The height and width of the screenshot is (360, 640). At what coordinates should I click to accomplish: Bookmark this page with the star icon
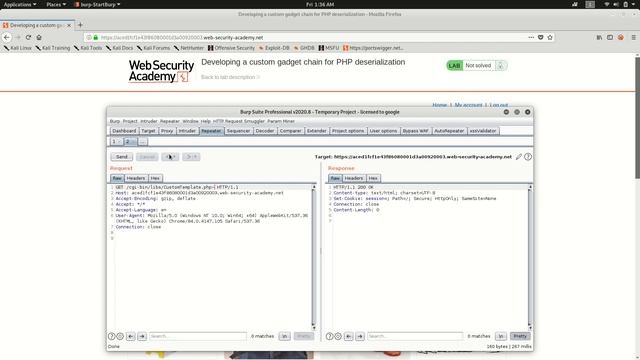click(550, 37)
